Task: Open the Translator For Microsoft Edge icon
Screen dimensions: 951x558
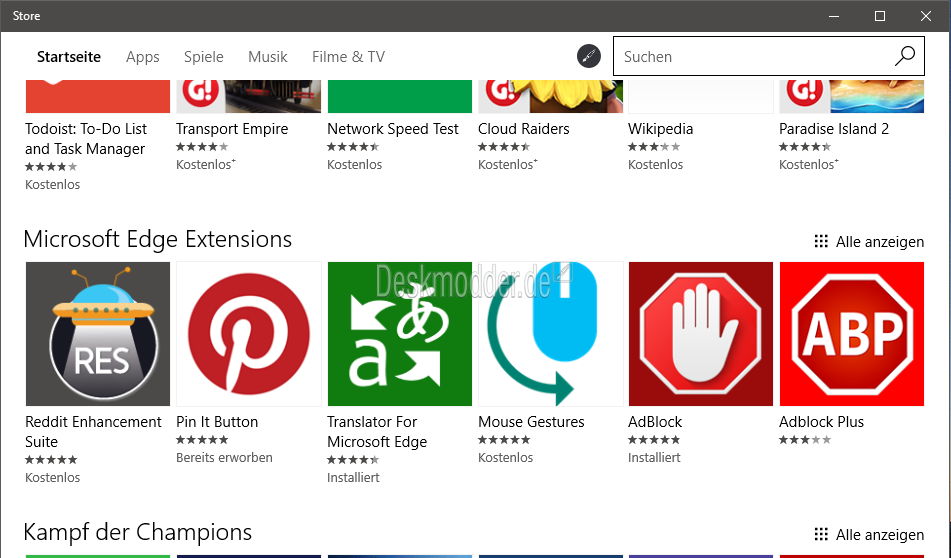Action: click(400, 334)
